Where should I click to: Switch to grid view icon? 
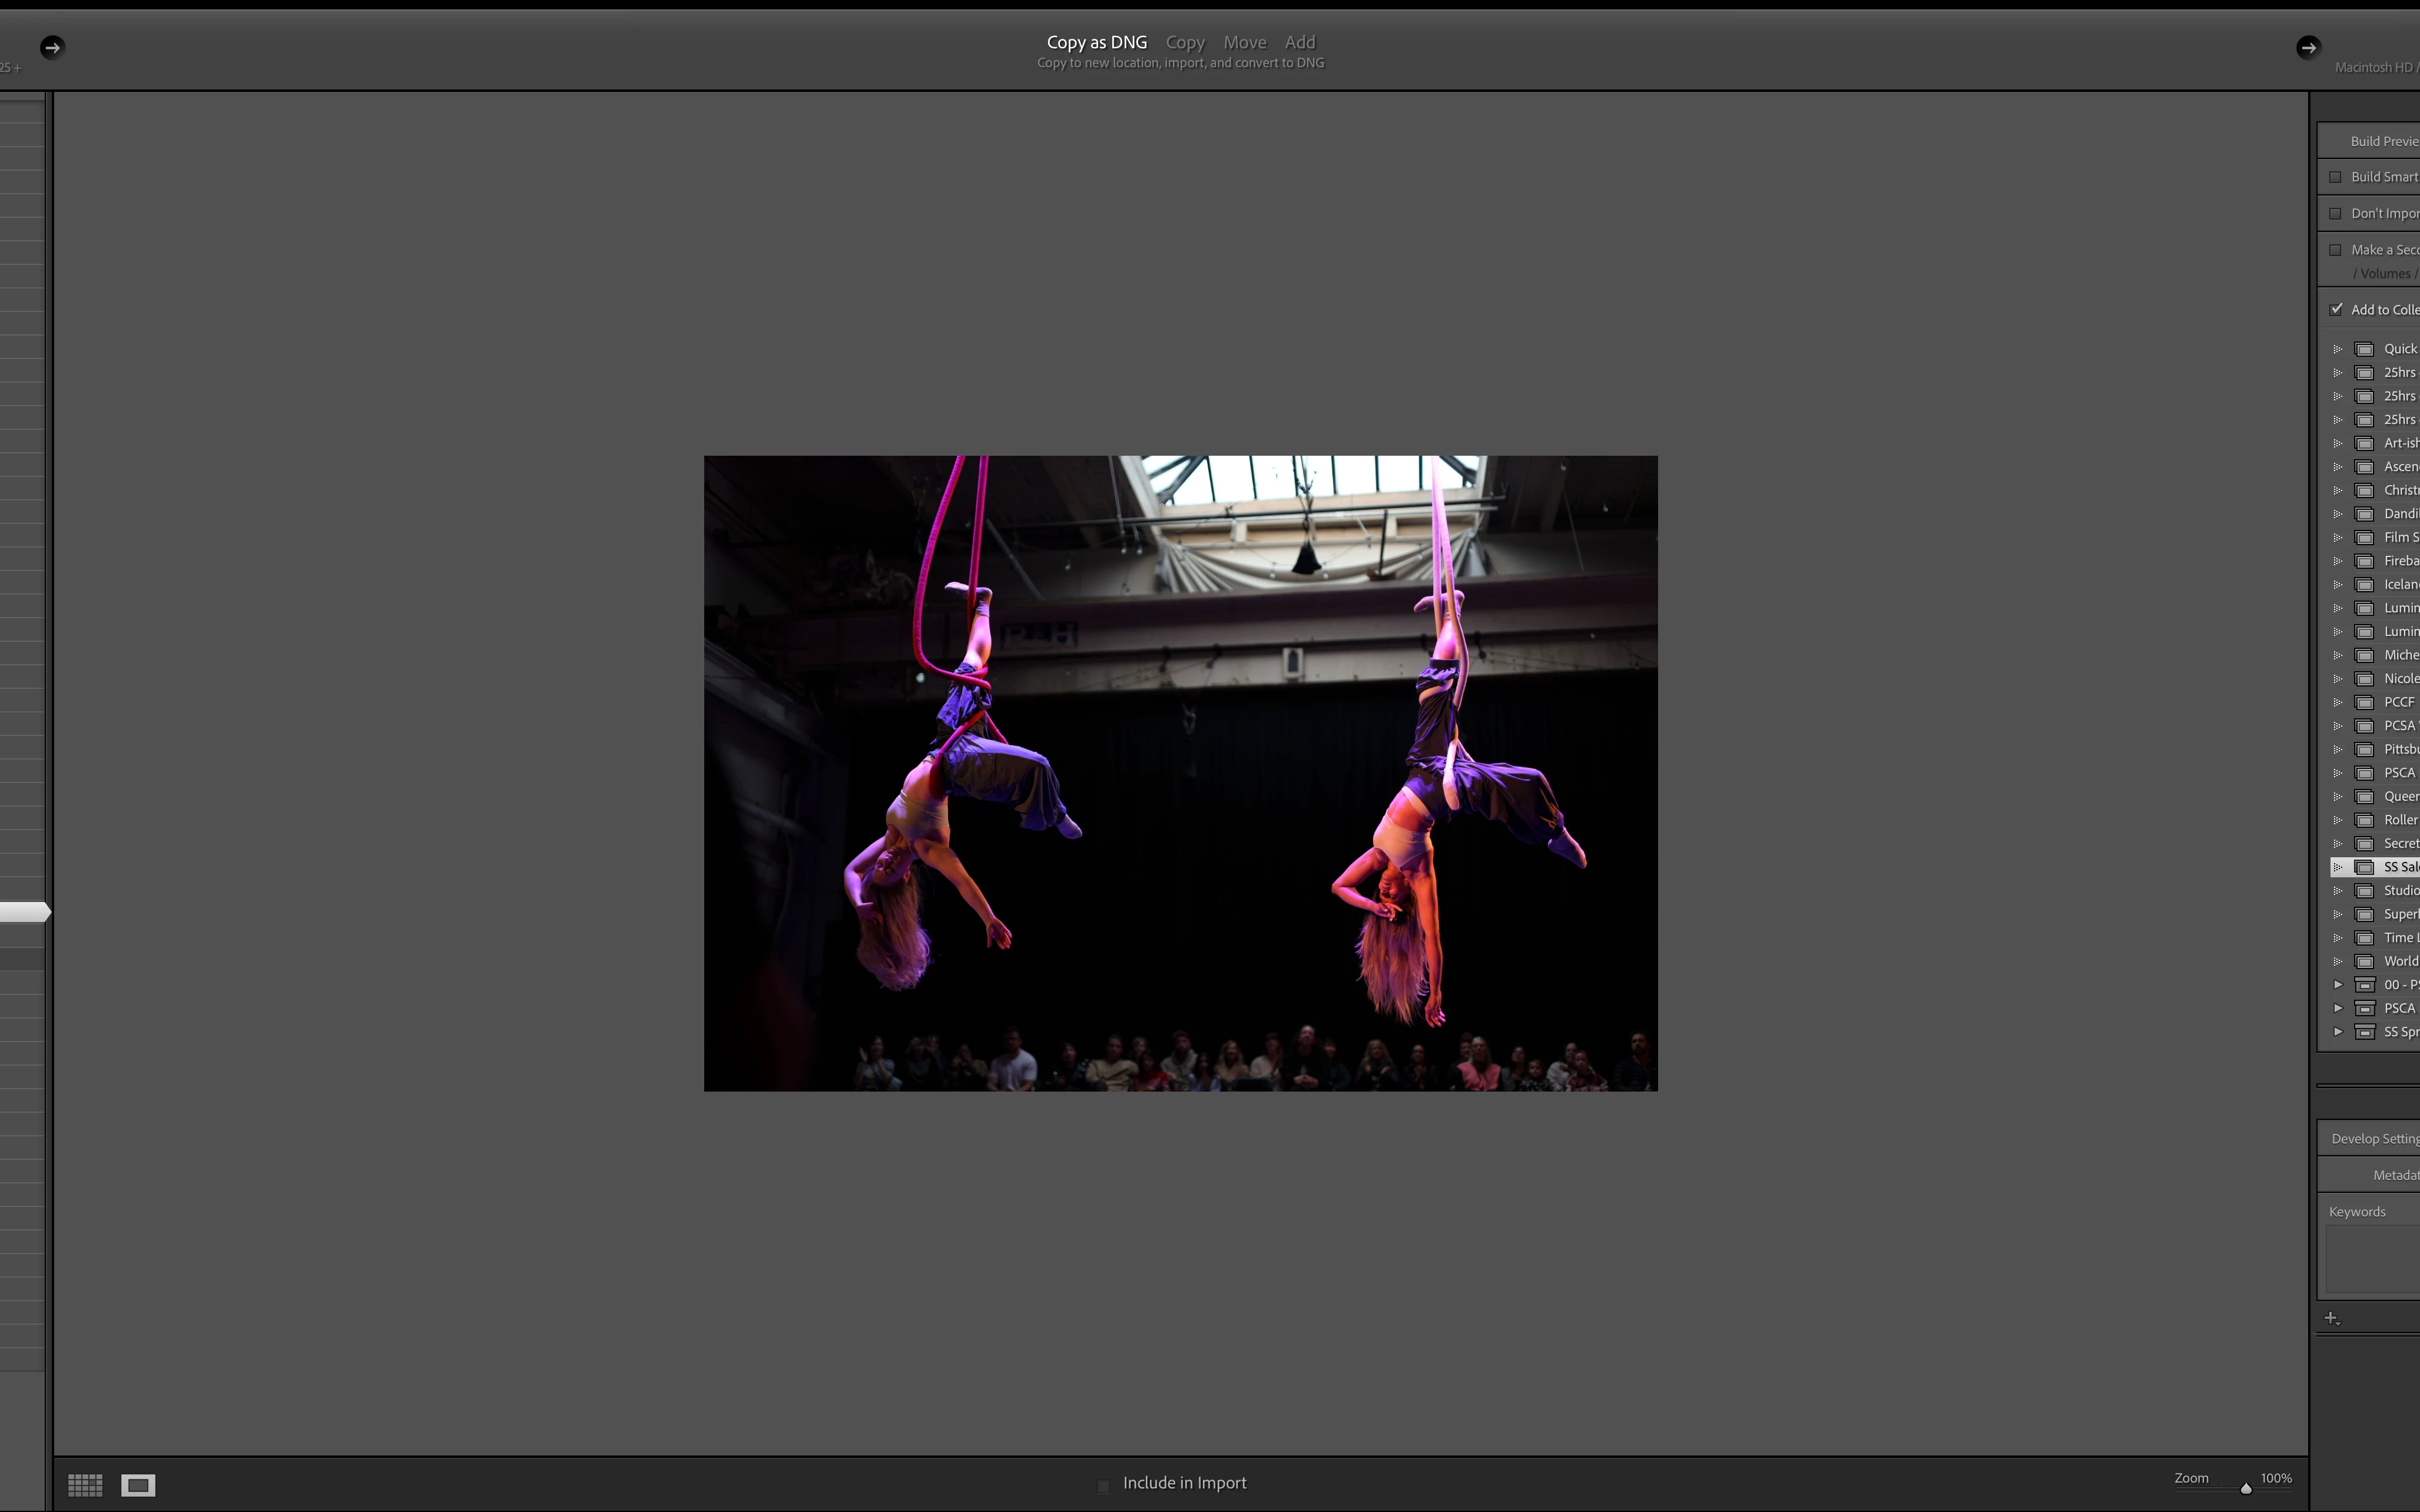click(x=85, y=1485)
